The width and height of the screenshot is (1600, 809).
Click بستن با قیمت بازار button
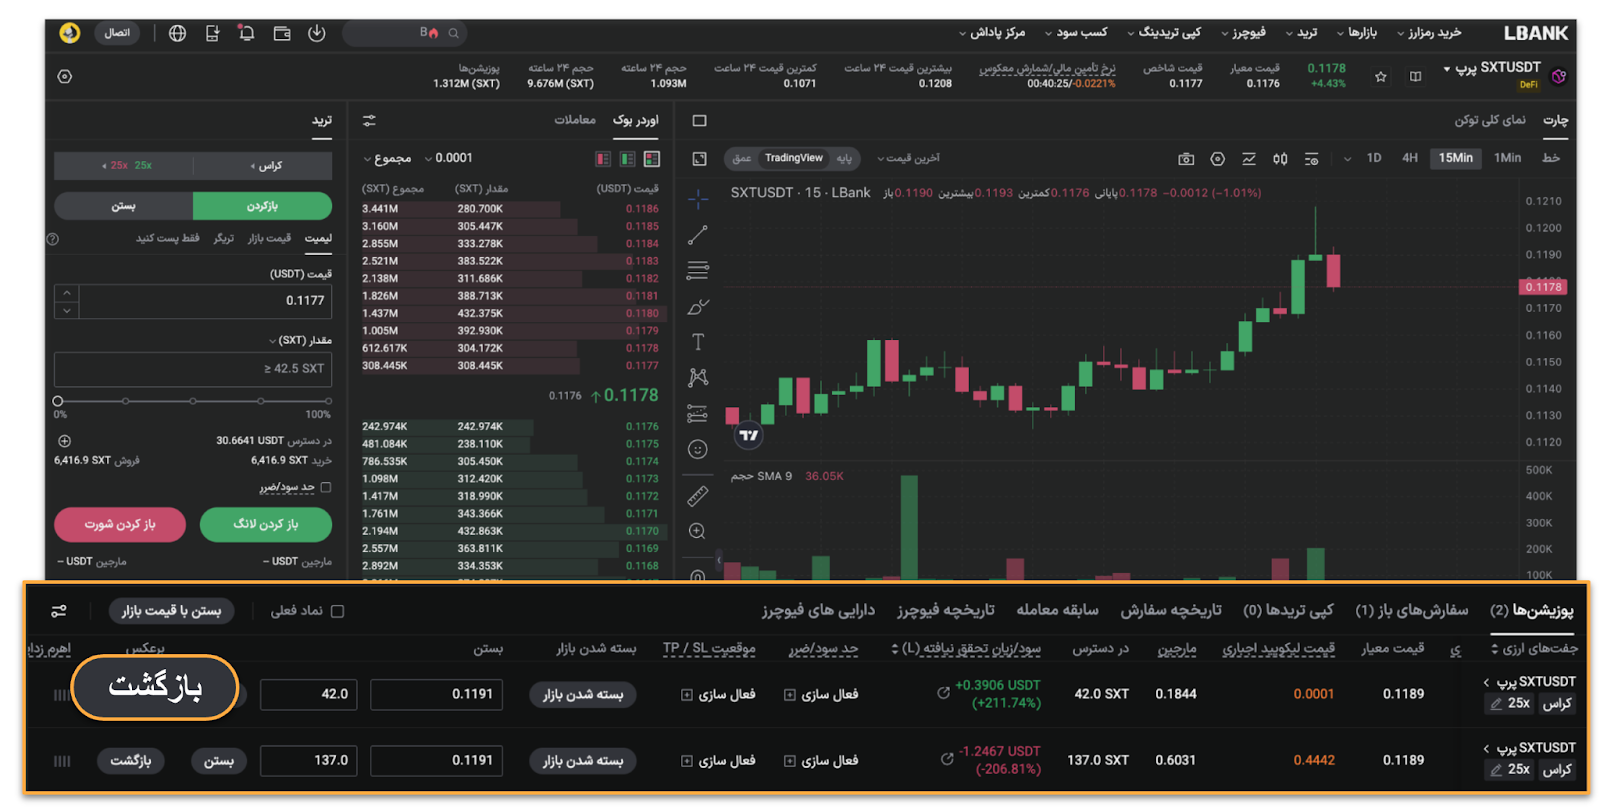171,611
